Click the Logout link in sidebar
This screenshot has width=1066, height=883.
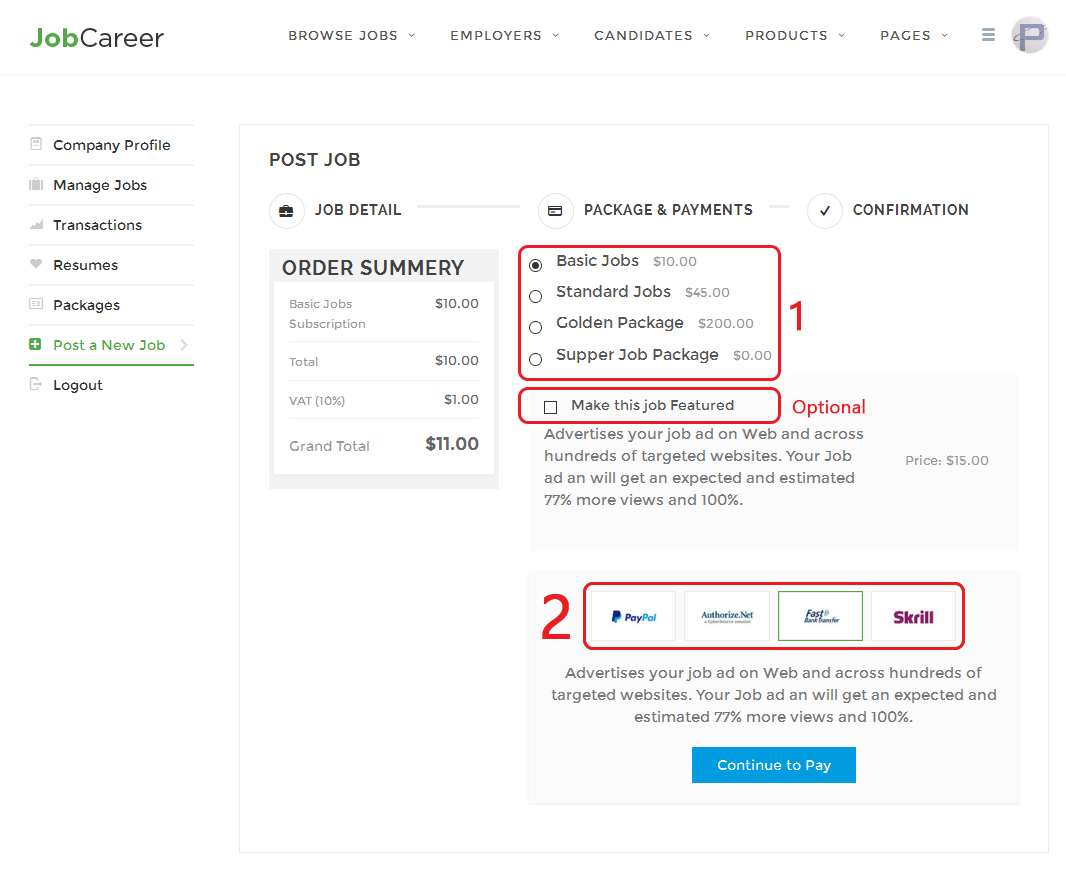click(x=78, y=385)
